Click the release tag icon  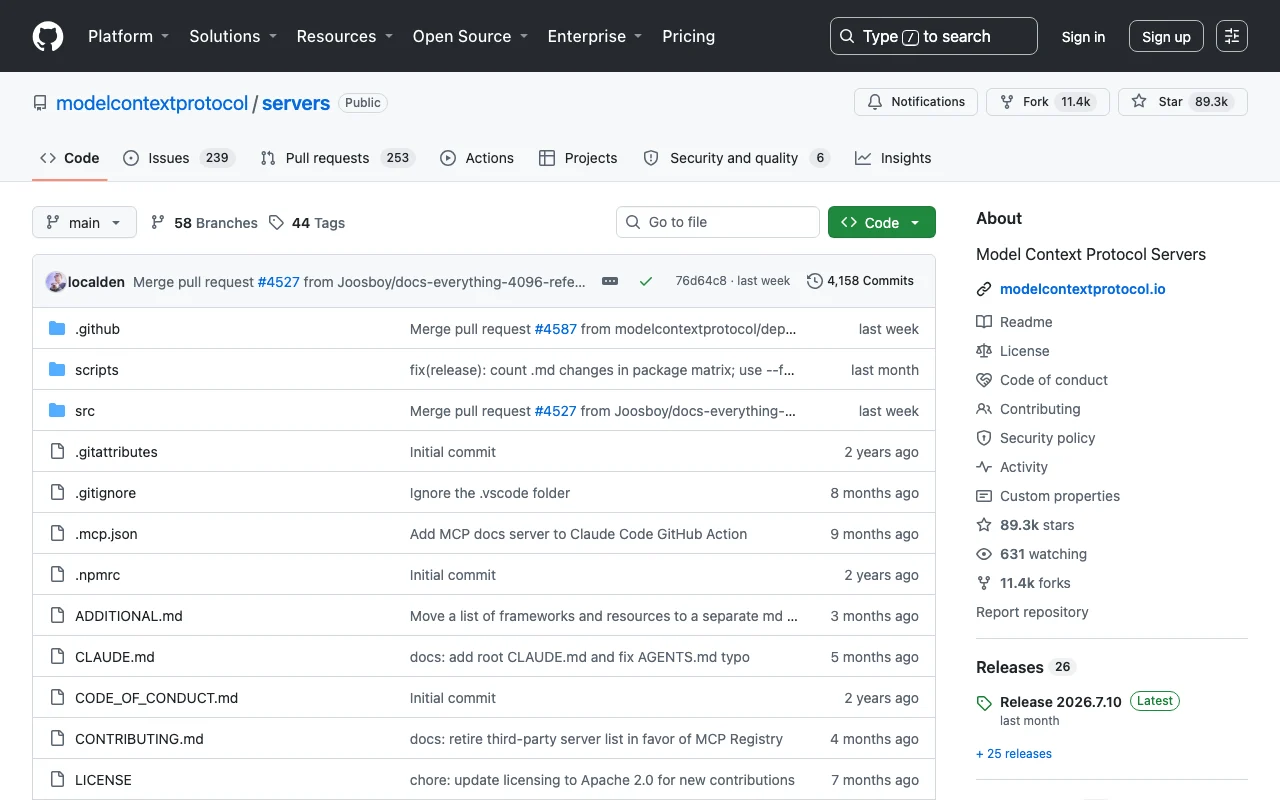(984, 702)
